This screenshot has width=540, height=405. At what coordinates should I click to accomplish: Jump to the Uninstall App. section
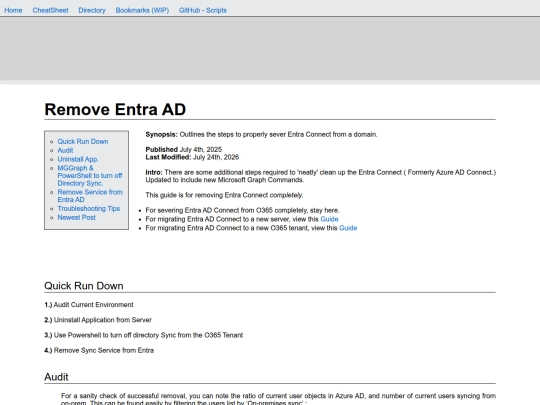tap(78, 159)
